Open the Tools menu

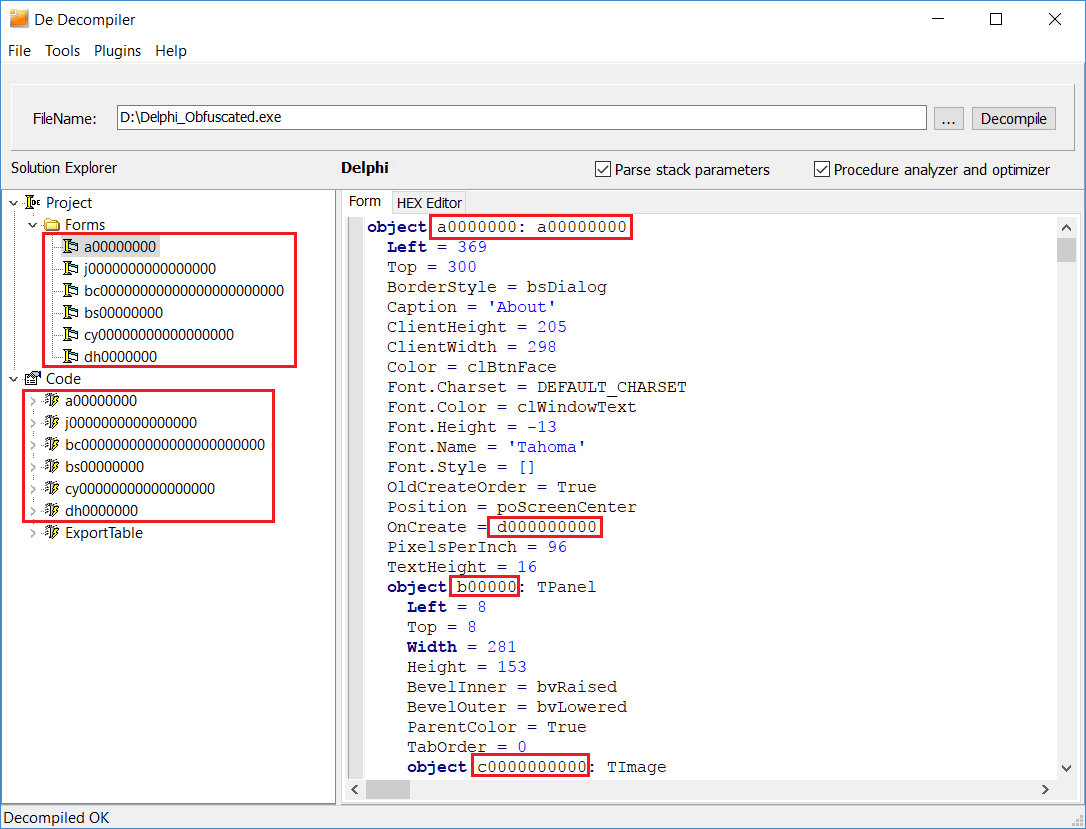62,51
